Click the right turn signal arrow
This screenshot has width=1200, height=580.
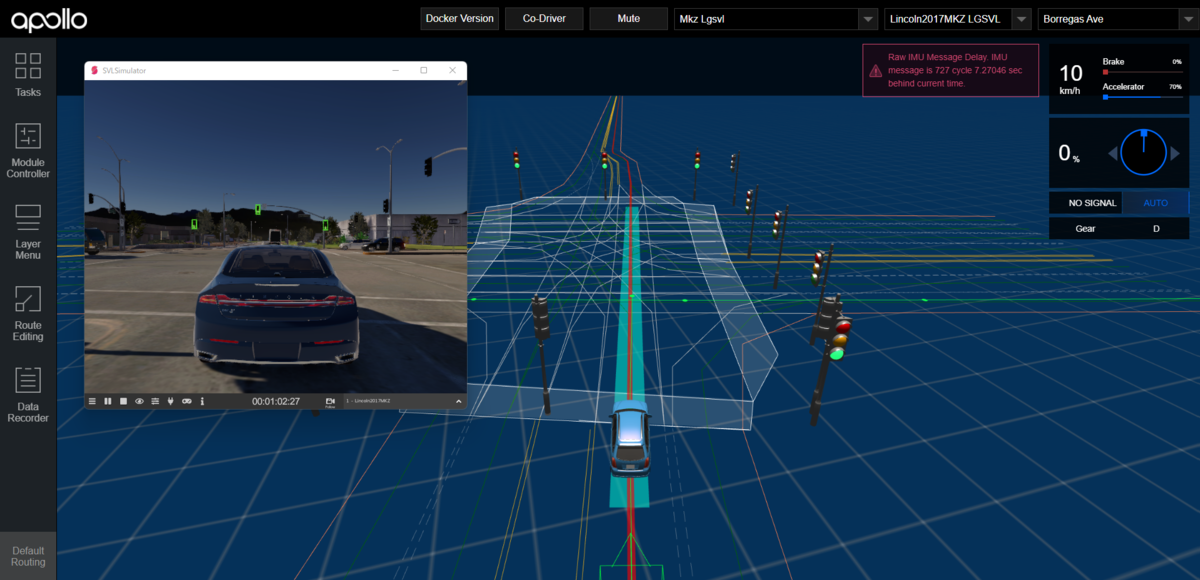[x=1175, y=153]
